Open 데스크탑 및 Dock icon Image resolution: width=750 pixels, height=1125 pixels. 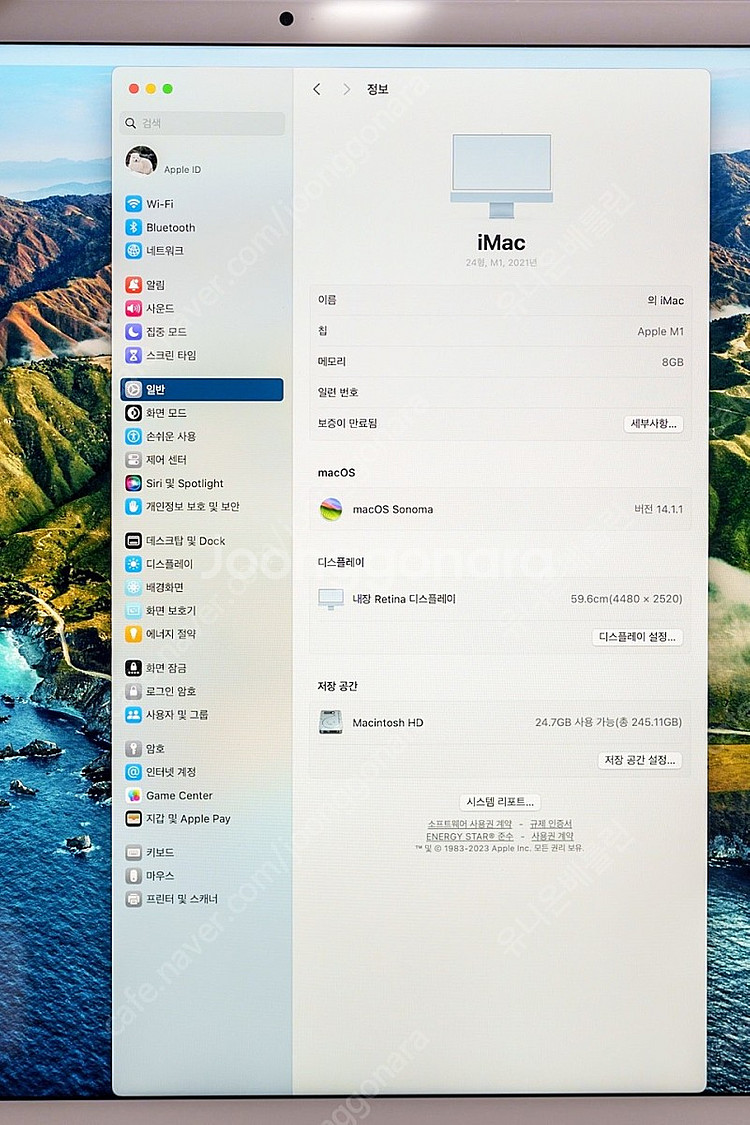point(133,541)
